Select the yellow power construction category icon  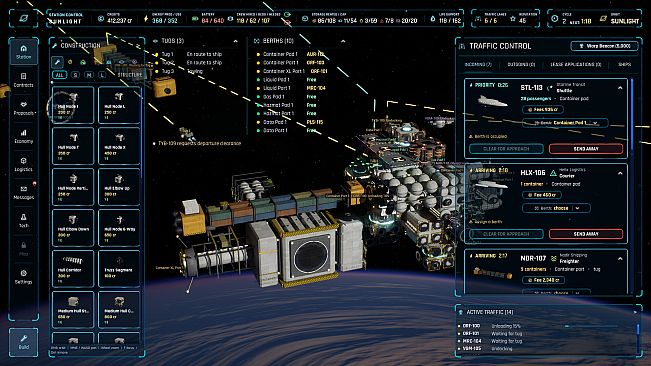70,62
